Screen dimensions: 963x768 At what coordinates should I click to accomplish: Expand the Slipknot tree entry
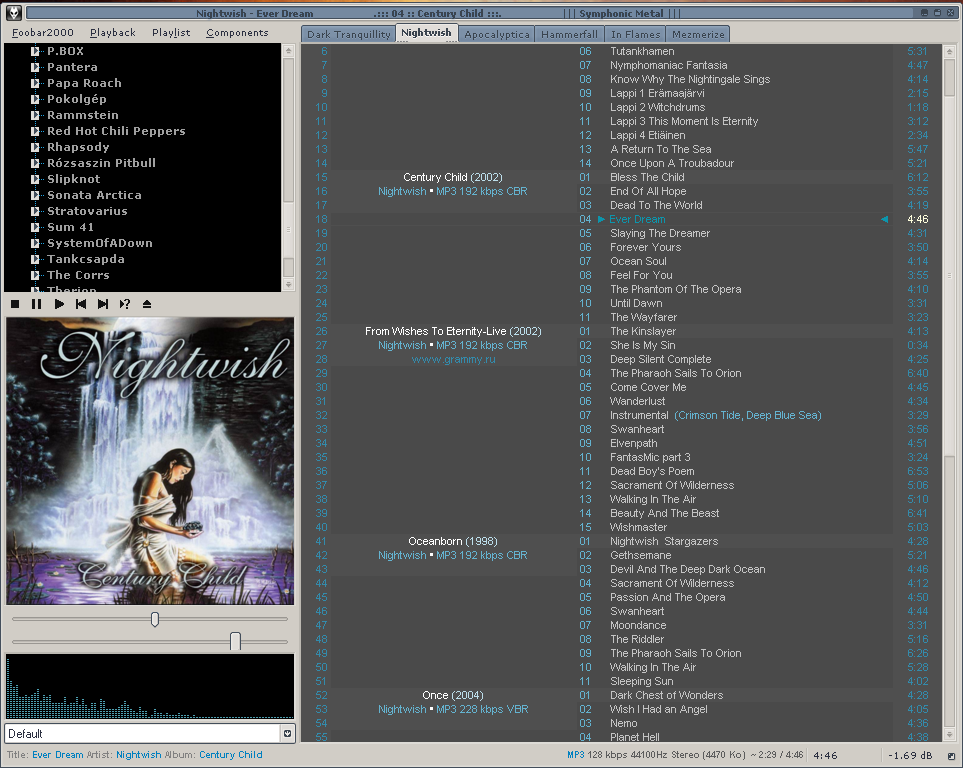tap(36, 179)
